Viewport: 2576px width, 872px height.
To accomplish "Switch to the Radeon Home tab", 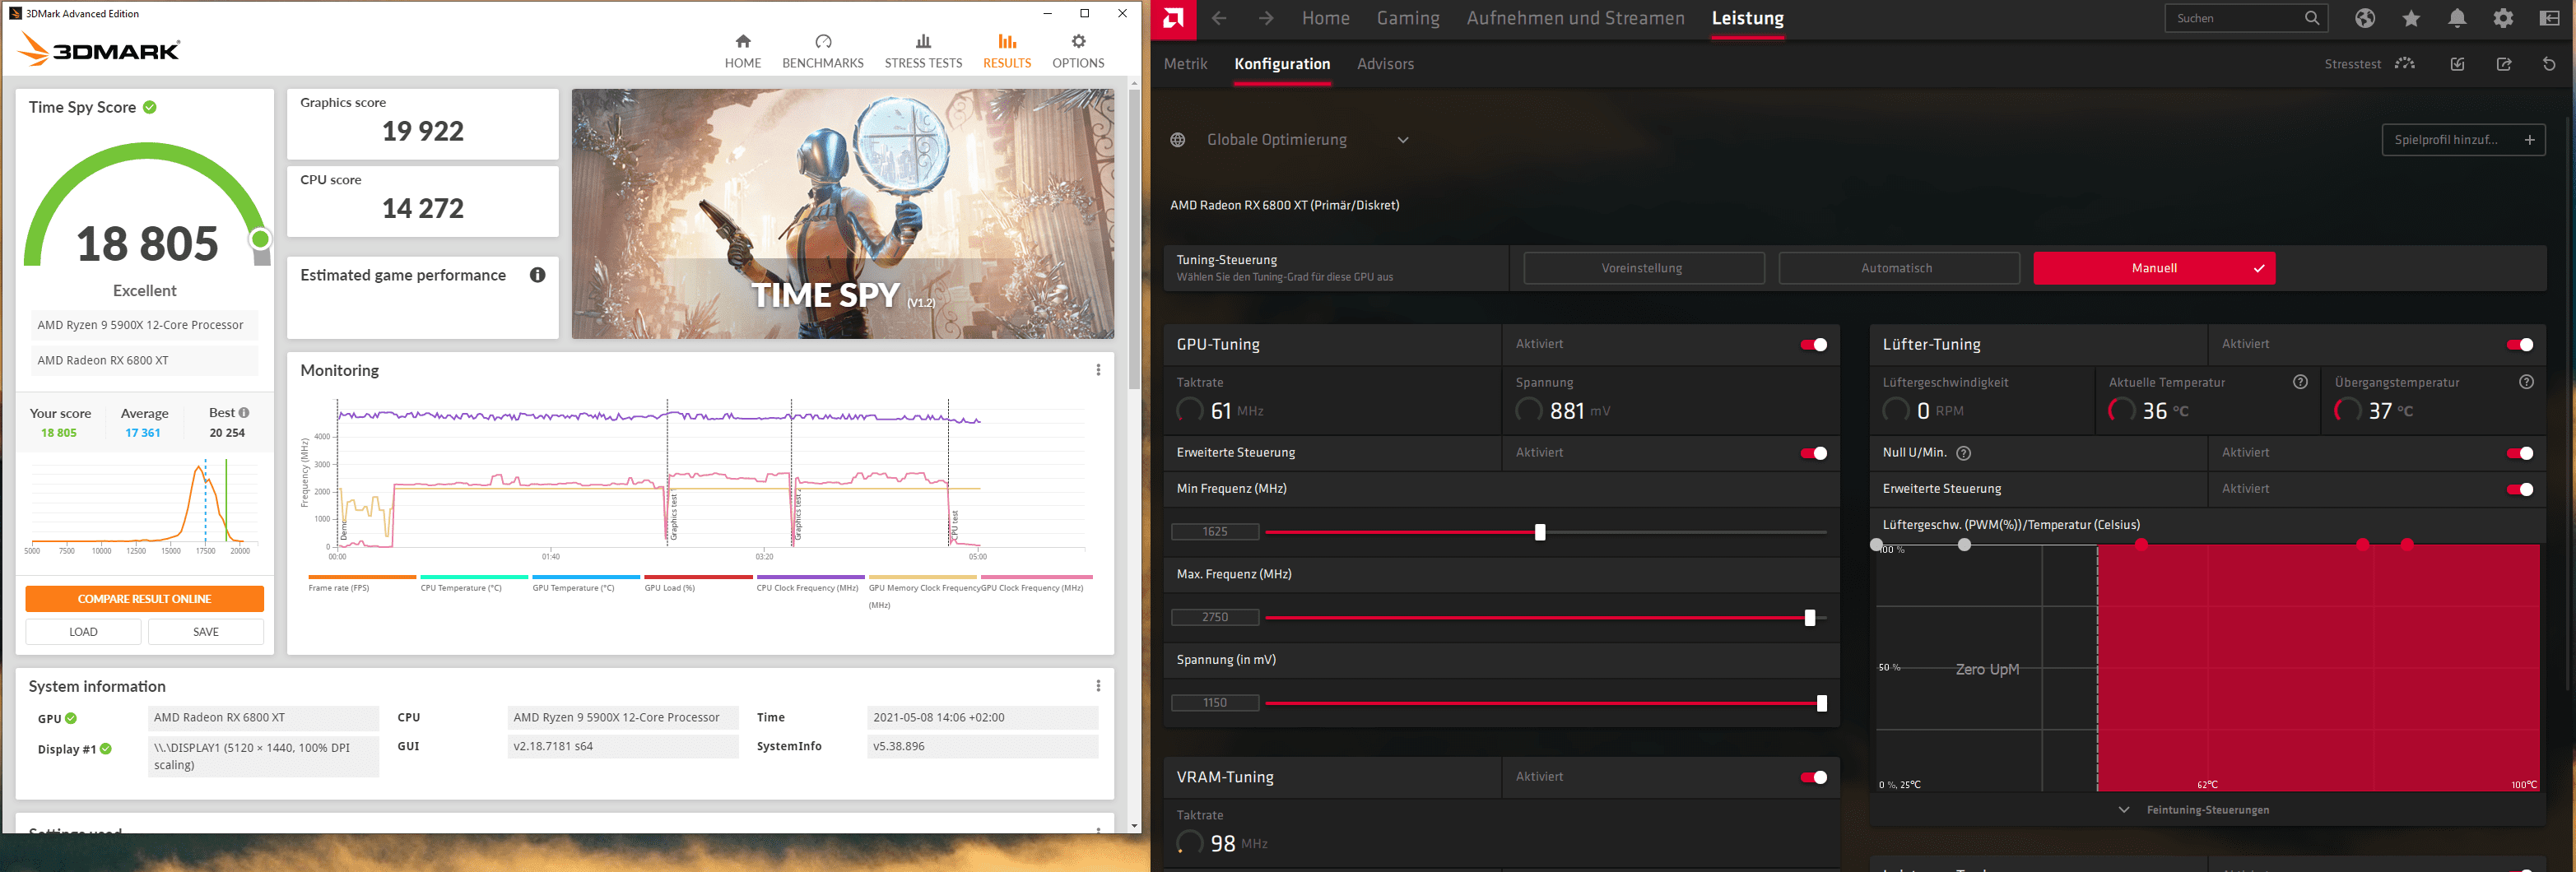I will tap(1326, 18).
